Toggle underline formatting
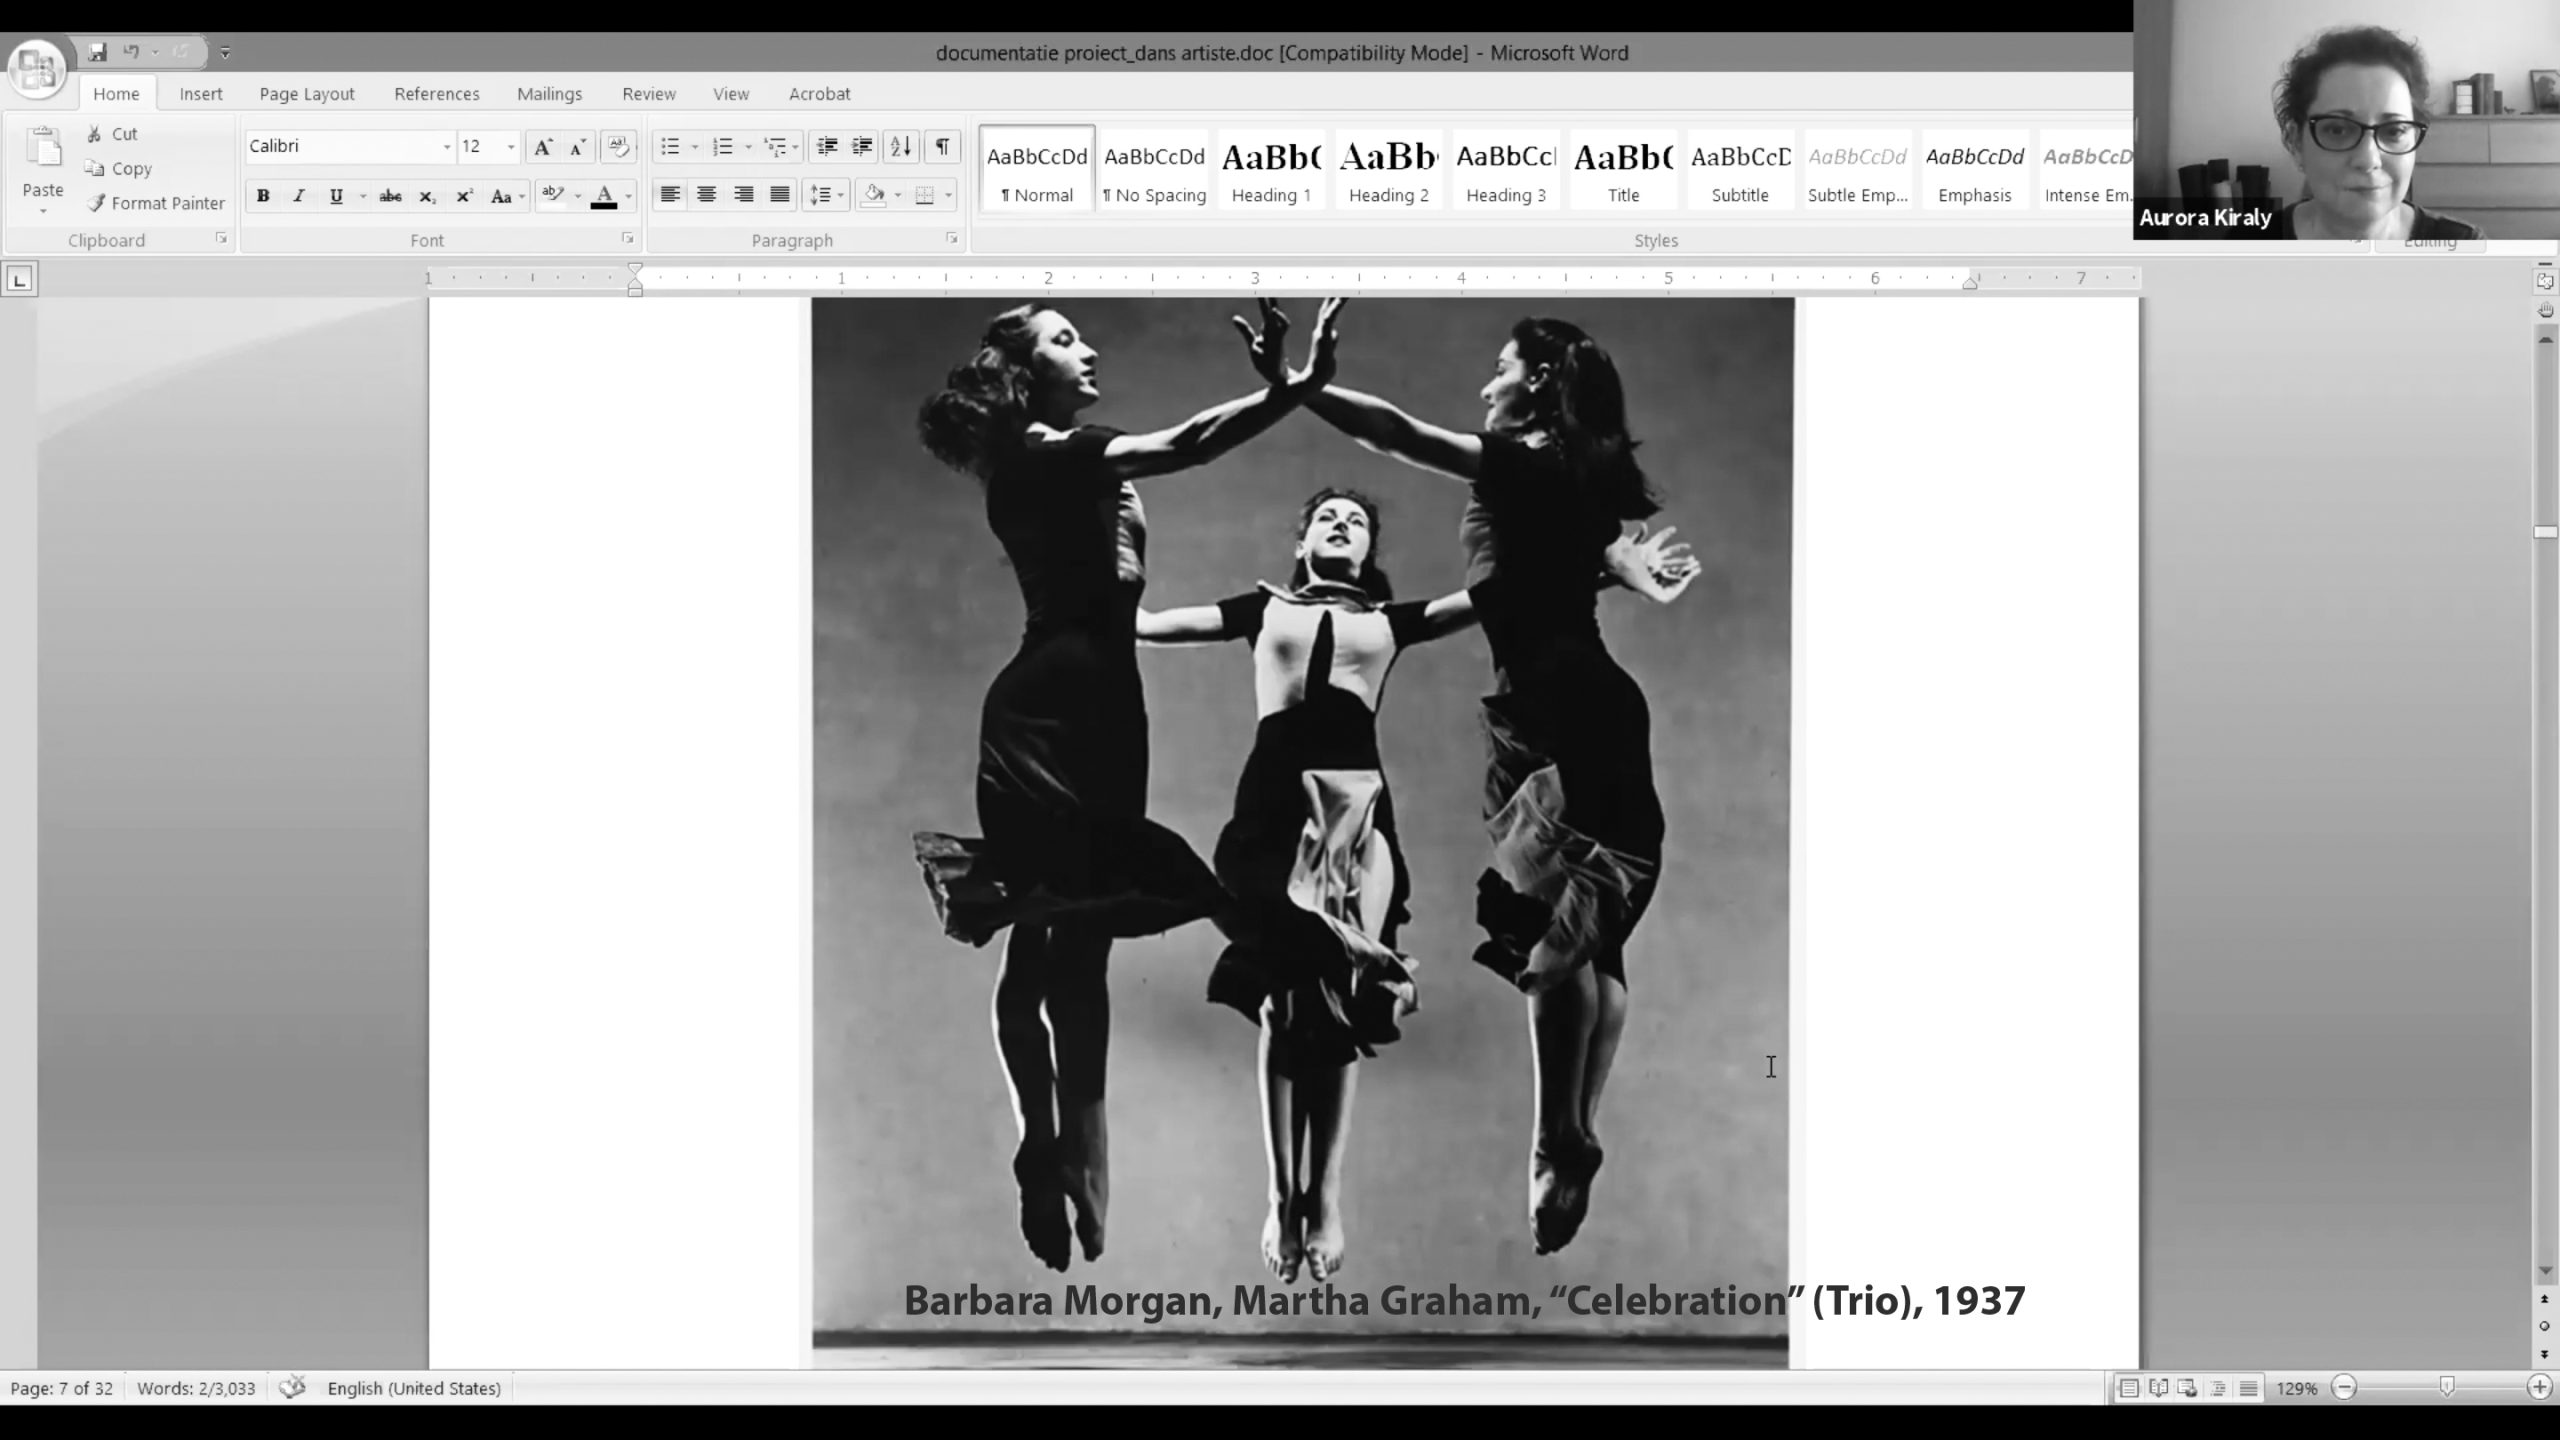Viewport: 2560px width, 1440px height. pos(336,196)
